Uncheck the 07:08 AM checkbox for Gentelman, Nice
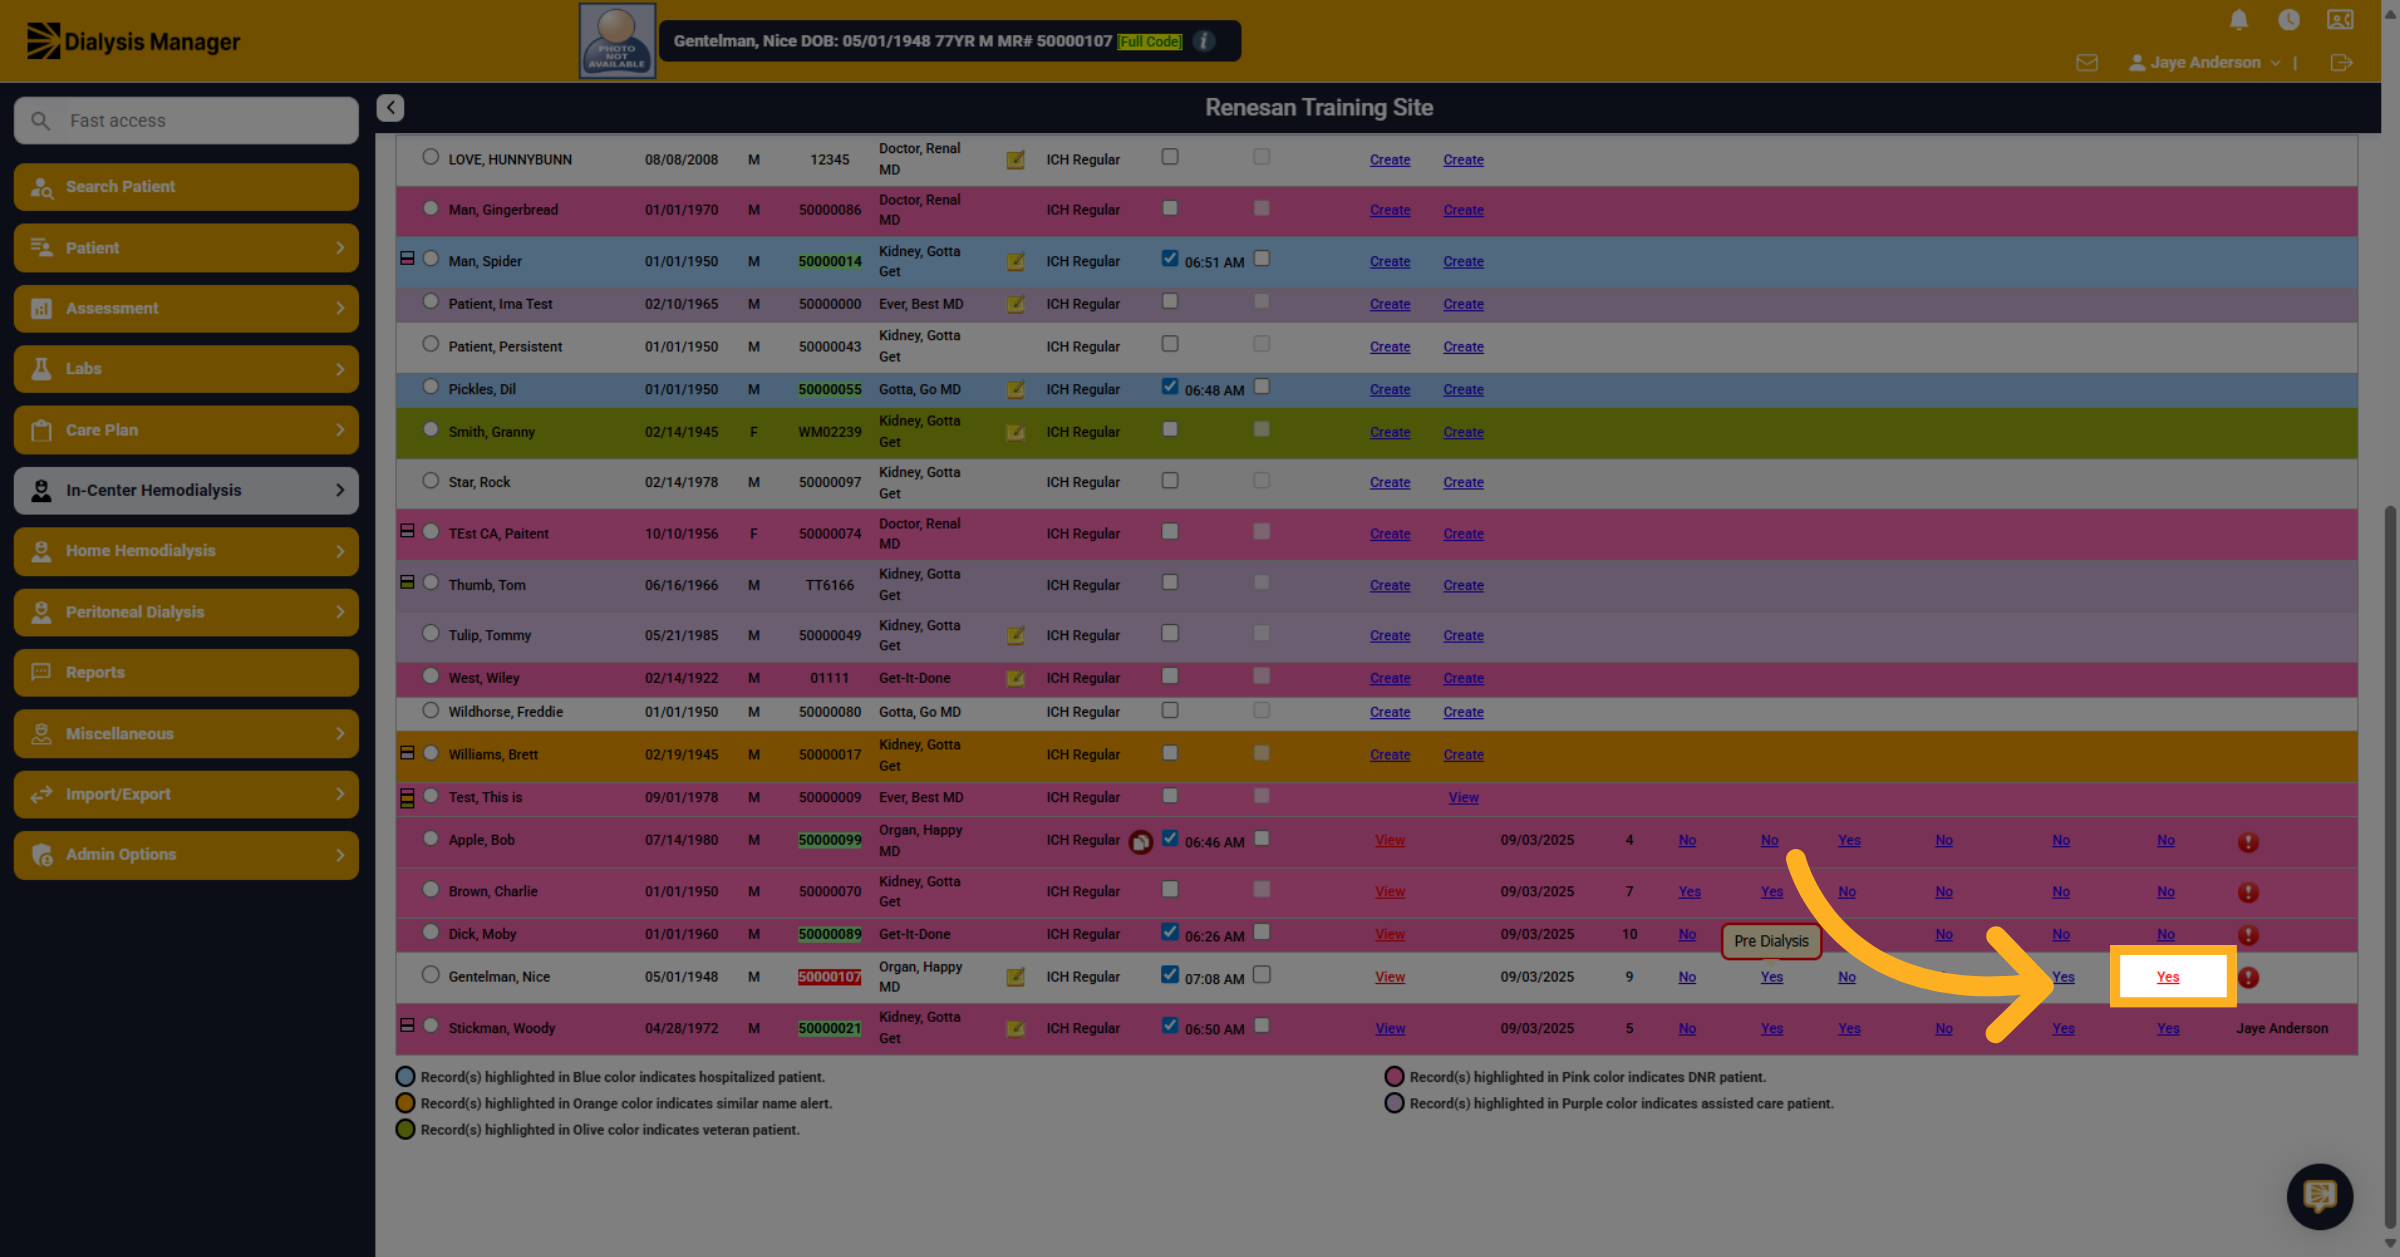The width and height of the screenshot is (2400, 1257). (x=1169, y=975)
